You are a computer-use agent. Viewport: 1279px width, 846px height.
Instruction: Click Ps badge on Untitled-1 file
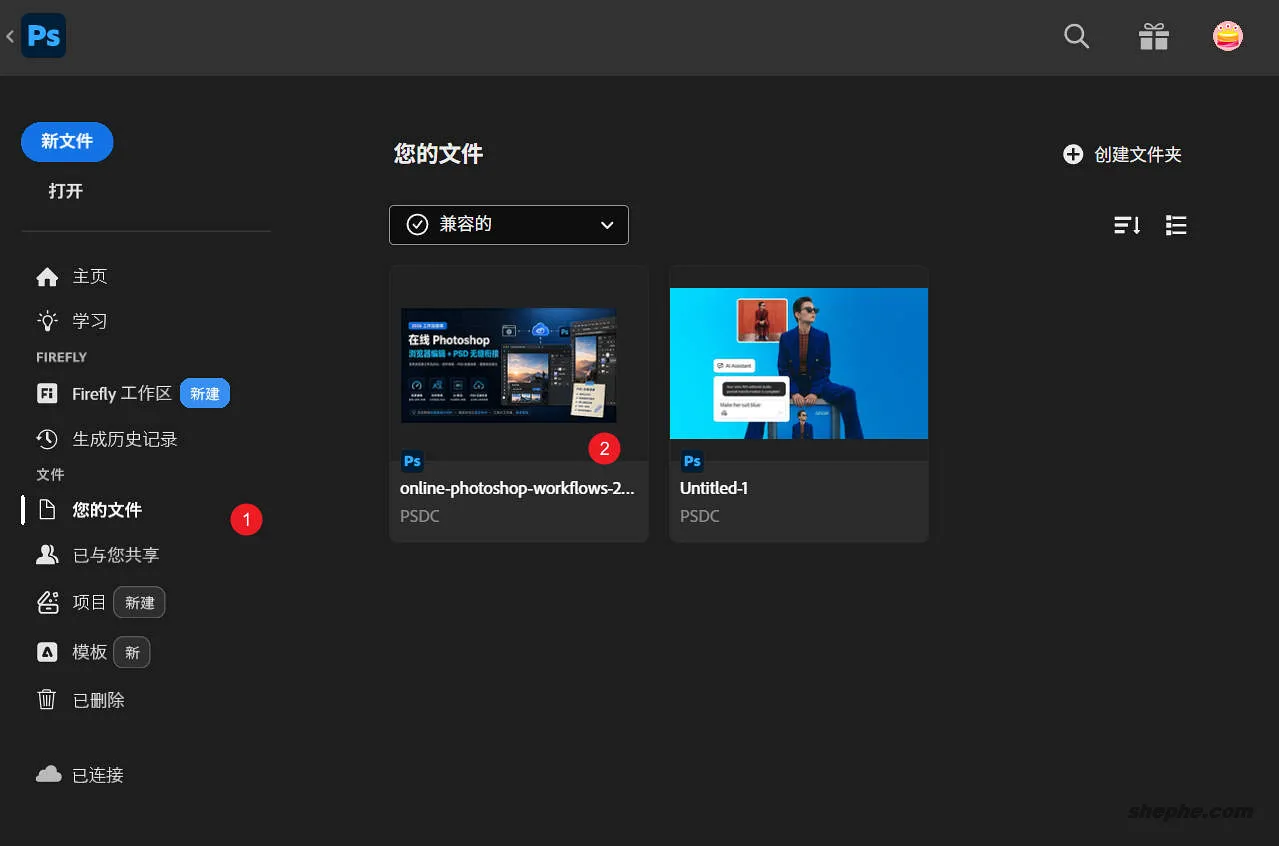point(692,461)
